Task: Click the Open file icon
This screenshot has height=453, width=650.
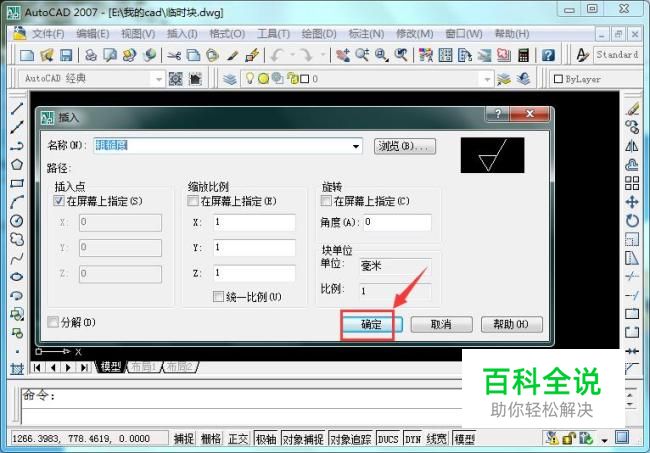Action: click(x=47, y=55)
